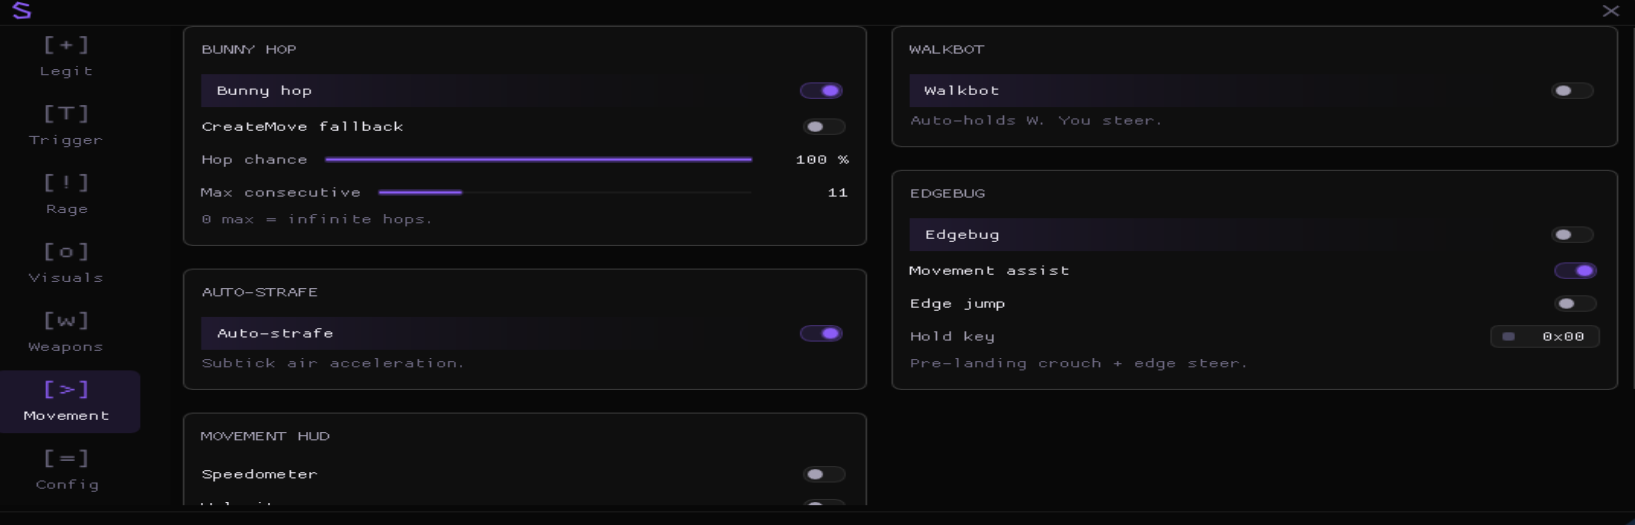Screen dimensions: 1635x525
Task: Turn off the Auto-strafe toggle
Action: click(821, 333)
